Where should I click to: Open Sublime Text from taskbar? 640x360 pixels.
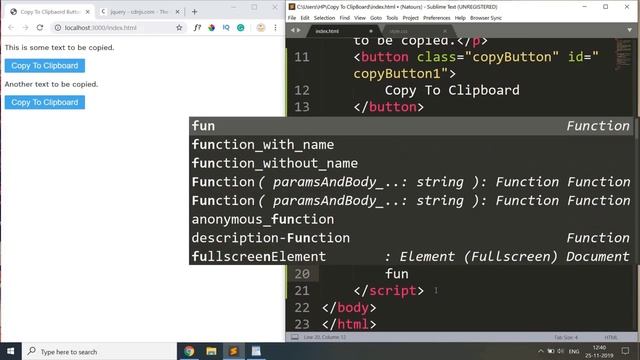(233, 351)
